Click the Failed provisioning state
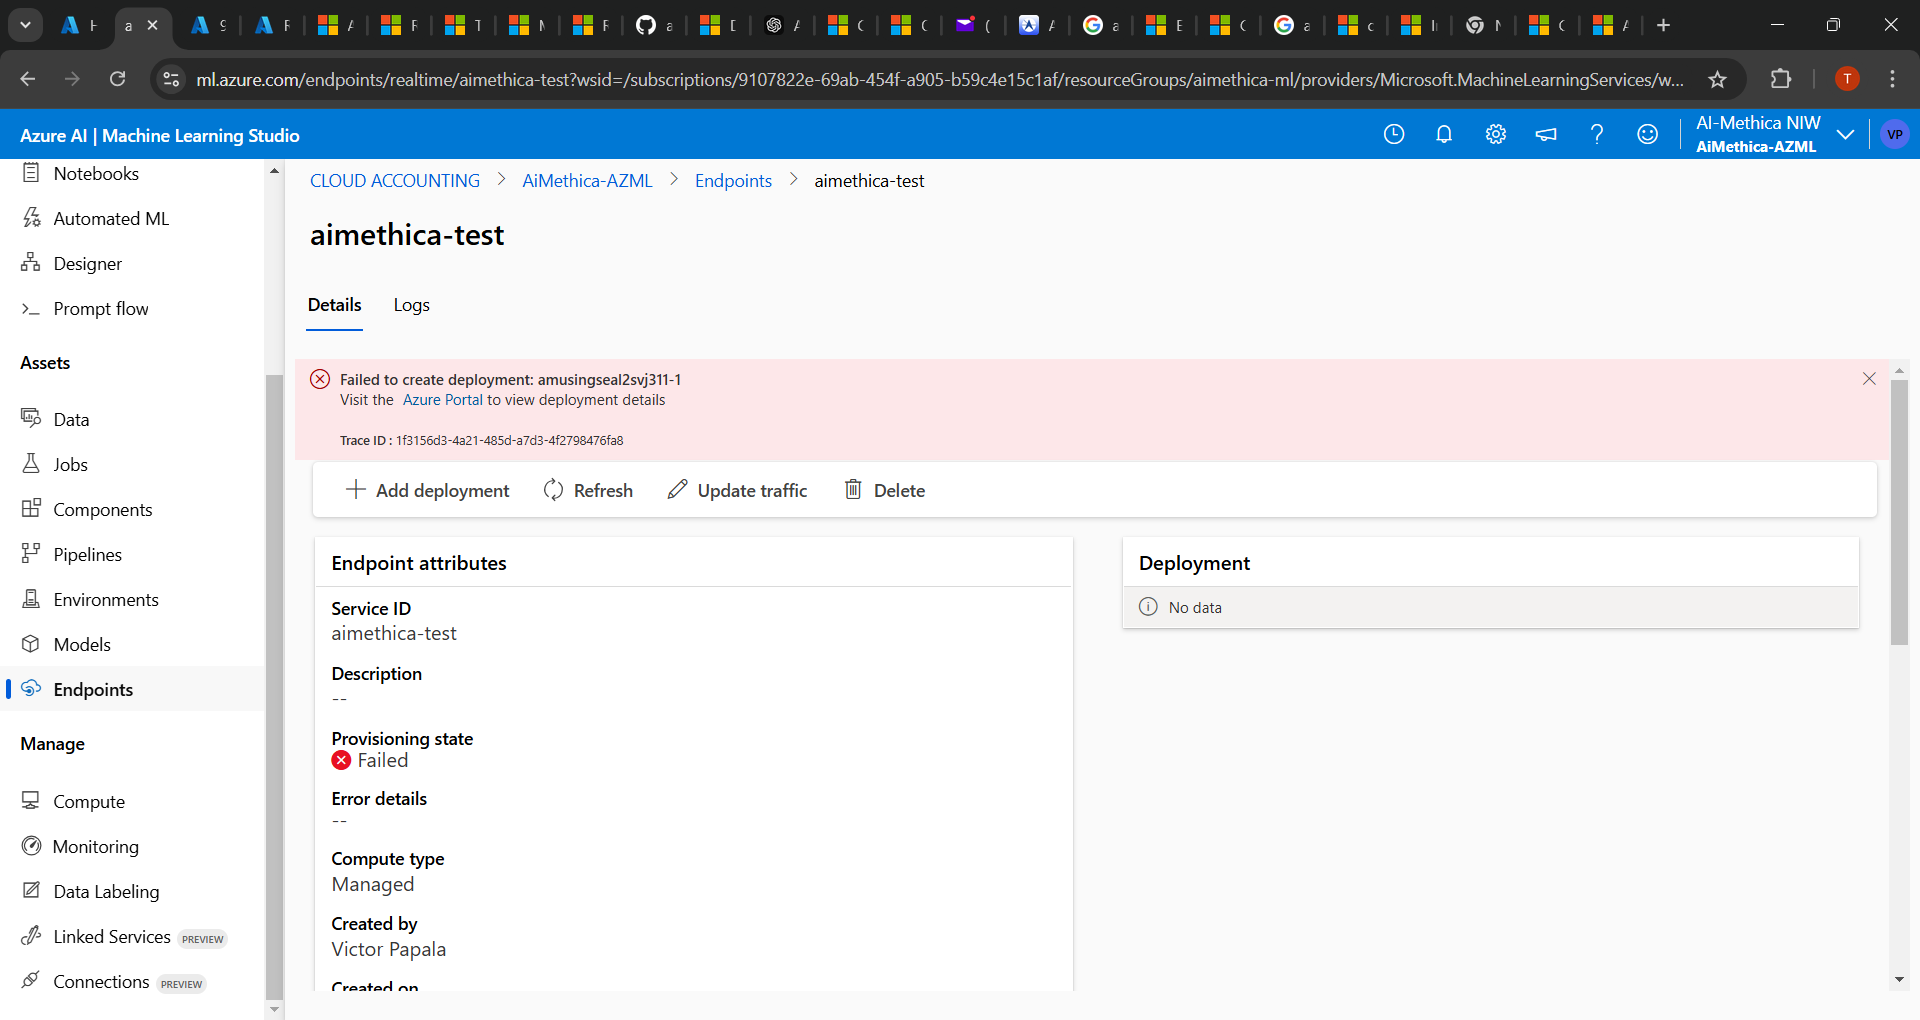Image resolution: width=1920 pixels, height=1020 pixels. [370, 760]
